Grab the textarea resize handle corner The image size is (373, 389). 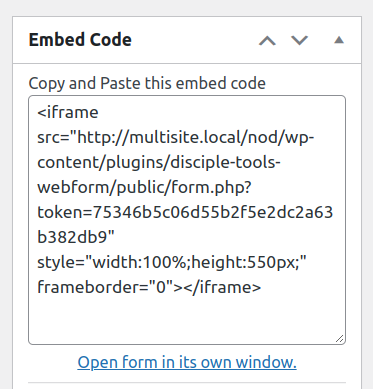click(x=340, y=339)
